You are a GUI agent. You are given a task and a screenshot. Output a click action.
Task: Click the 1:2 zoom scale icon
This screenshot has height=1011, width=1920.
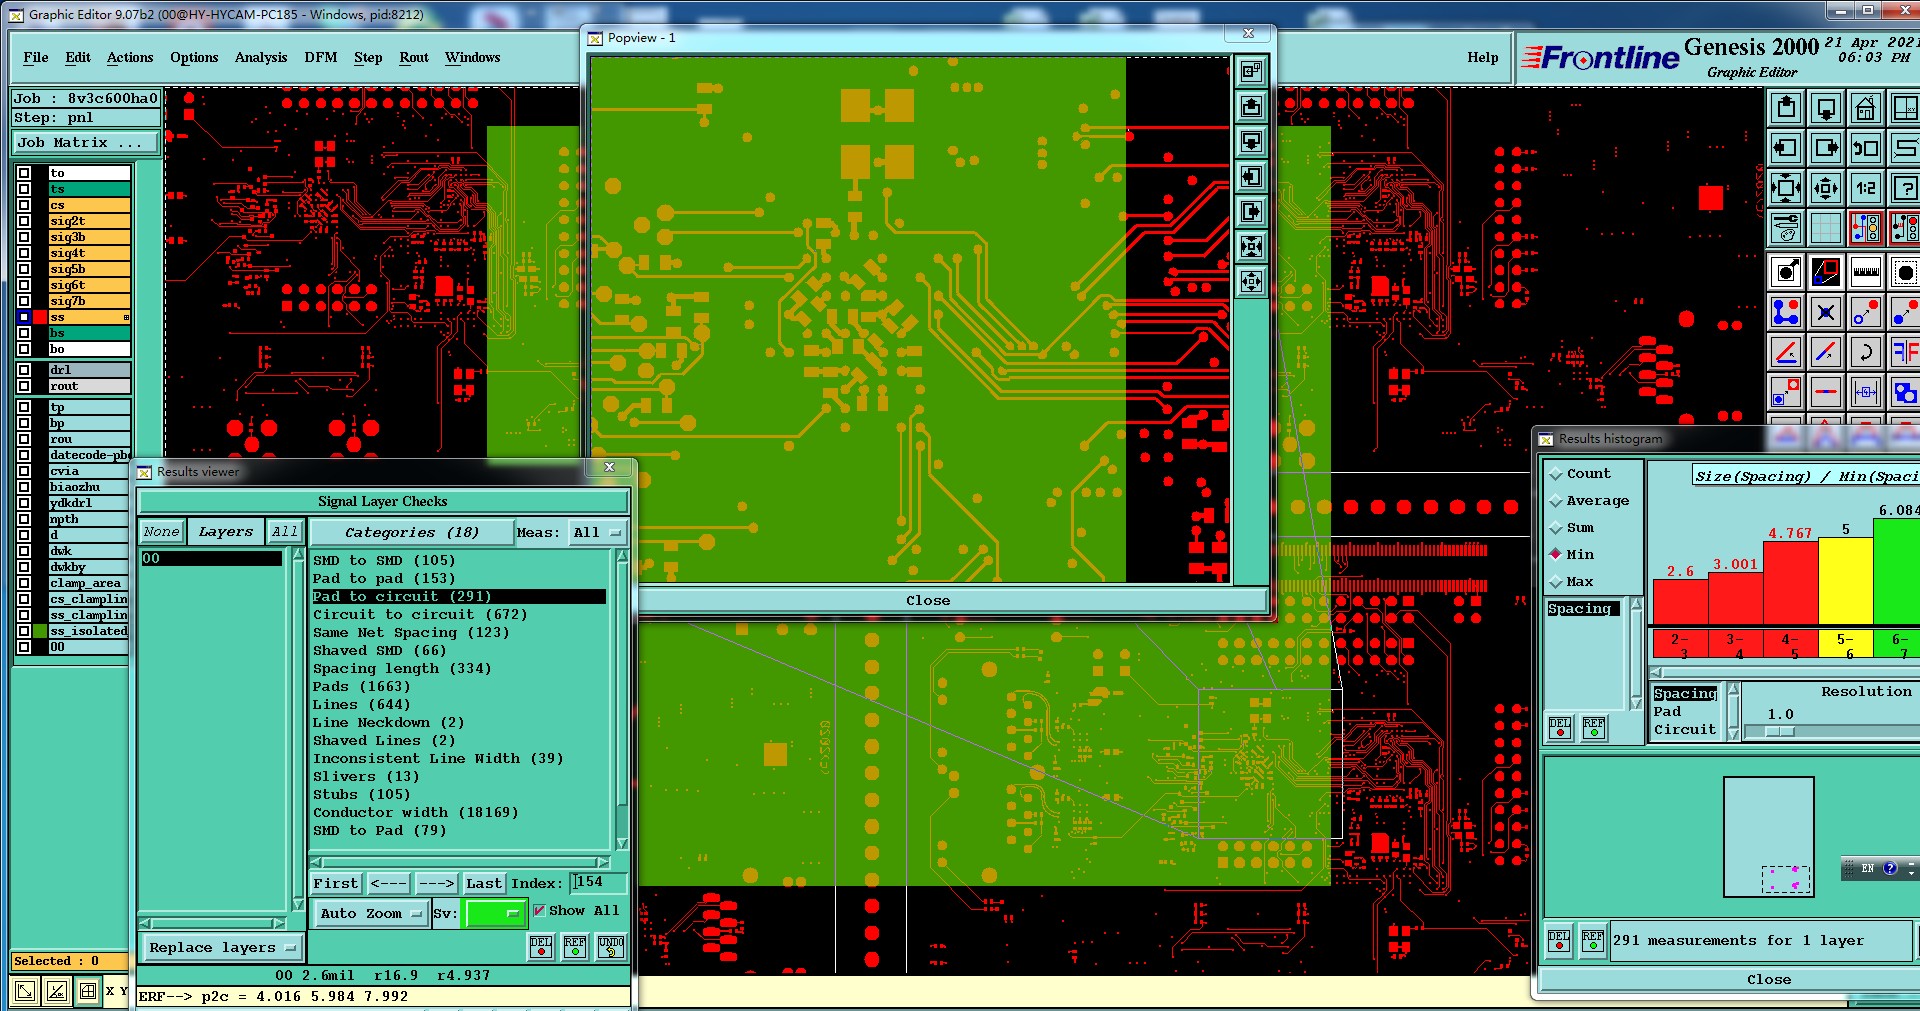pyautogui.click(x=1866, y=188)
